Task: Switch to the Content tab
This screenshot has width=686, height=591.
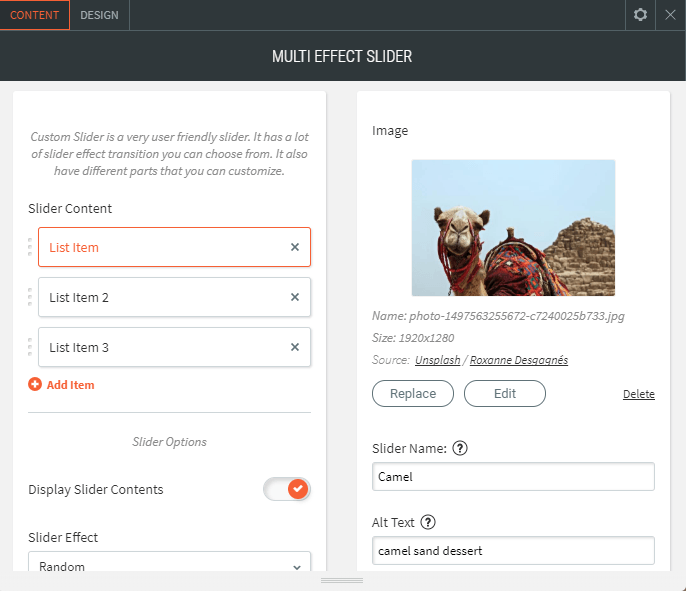Action: click(35, 15)
